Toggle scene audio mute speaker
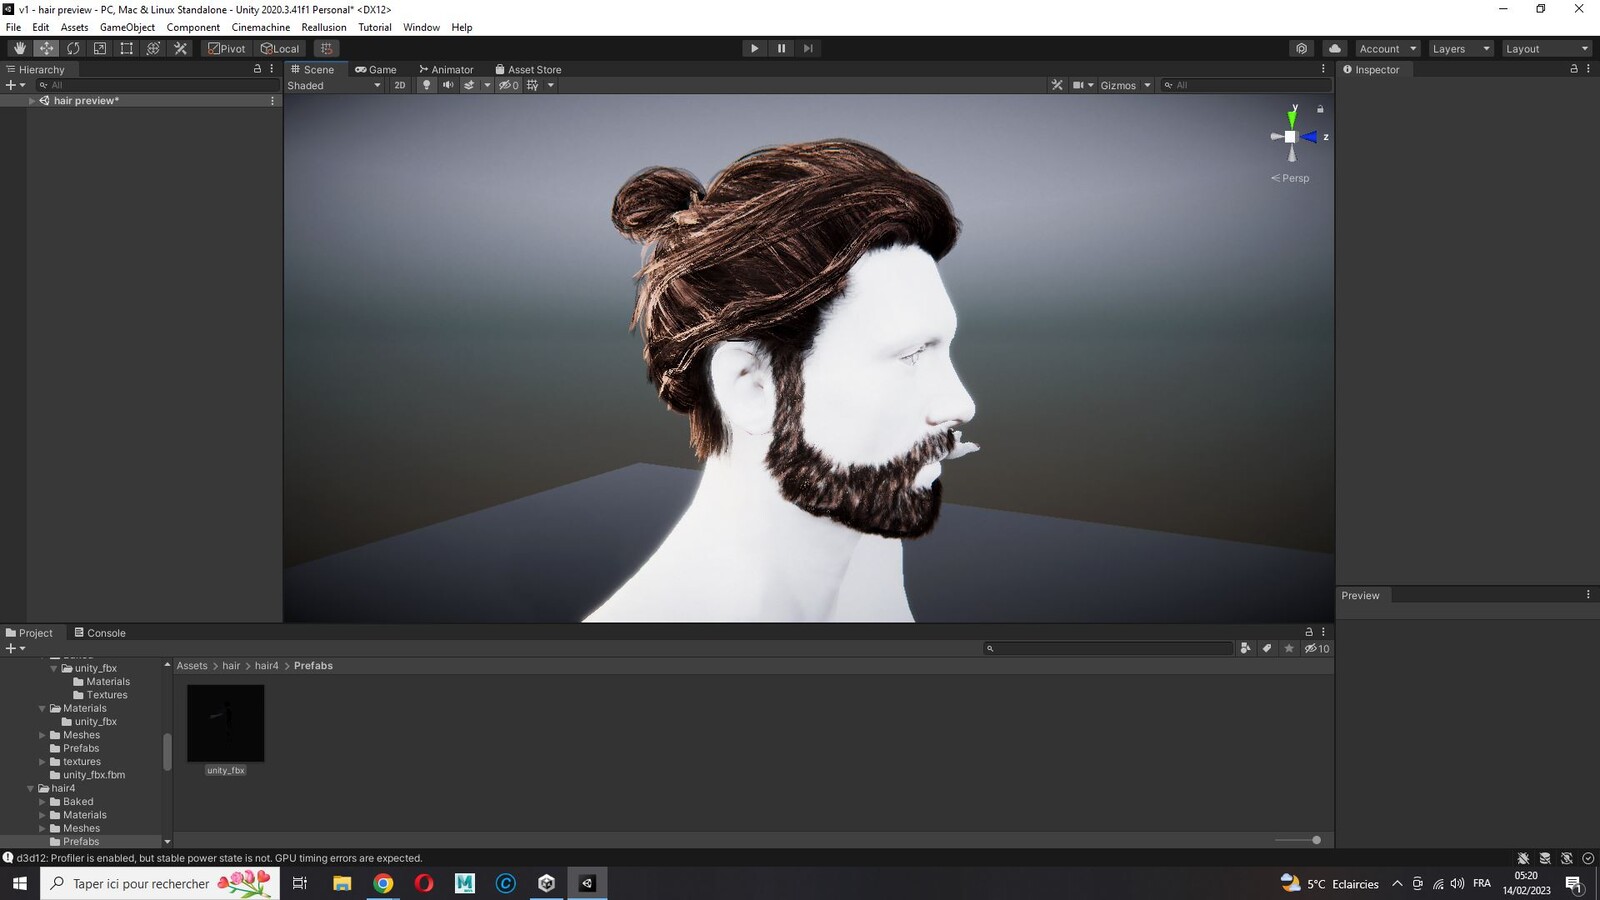Image resolution: width=1600 pixels, height=900 pixels. pyautogui.click(x=448, y=85)
